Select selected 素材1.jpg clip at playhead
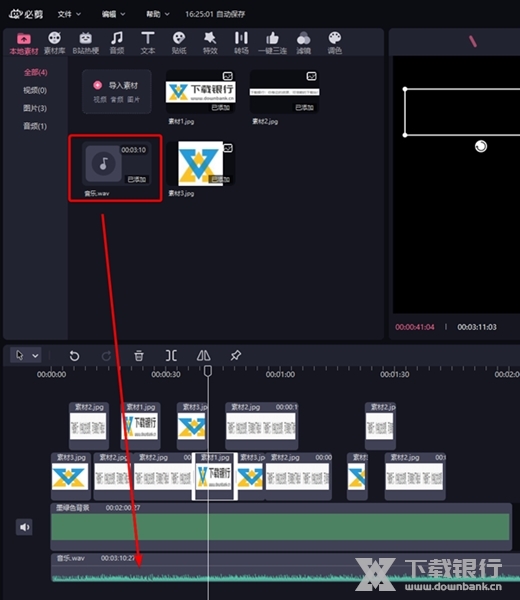This screenshot has width=520, height=600. click(214, 476)
